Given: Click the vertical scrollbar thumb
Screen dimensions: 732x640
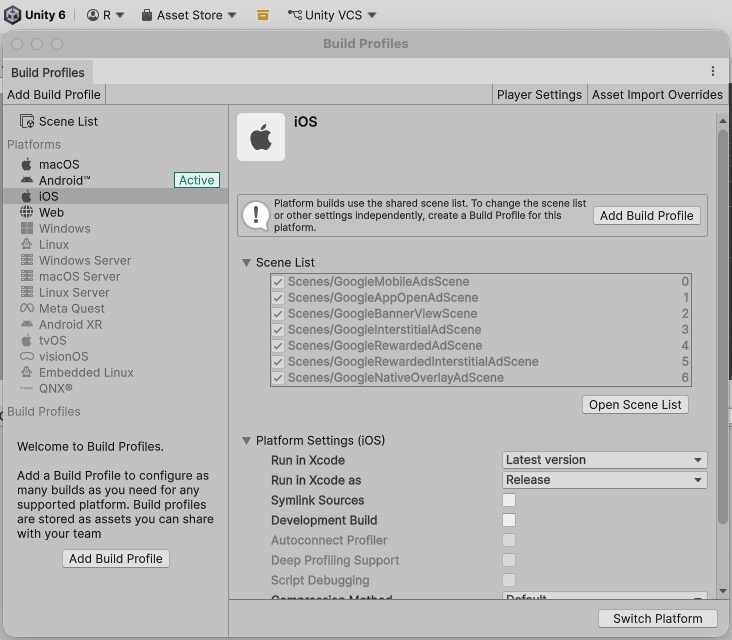Looking at the screenshot, I should [x=723, y=327].
